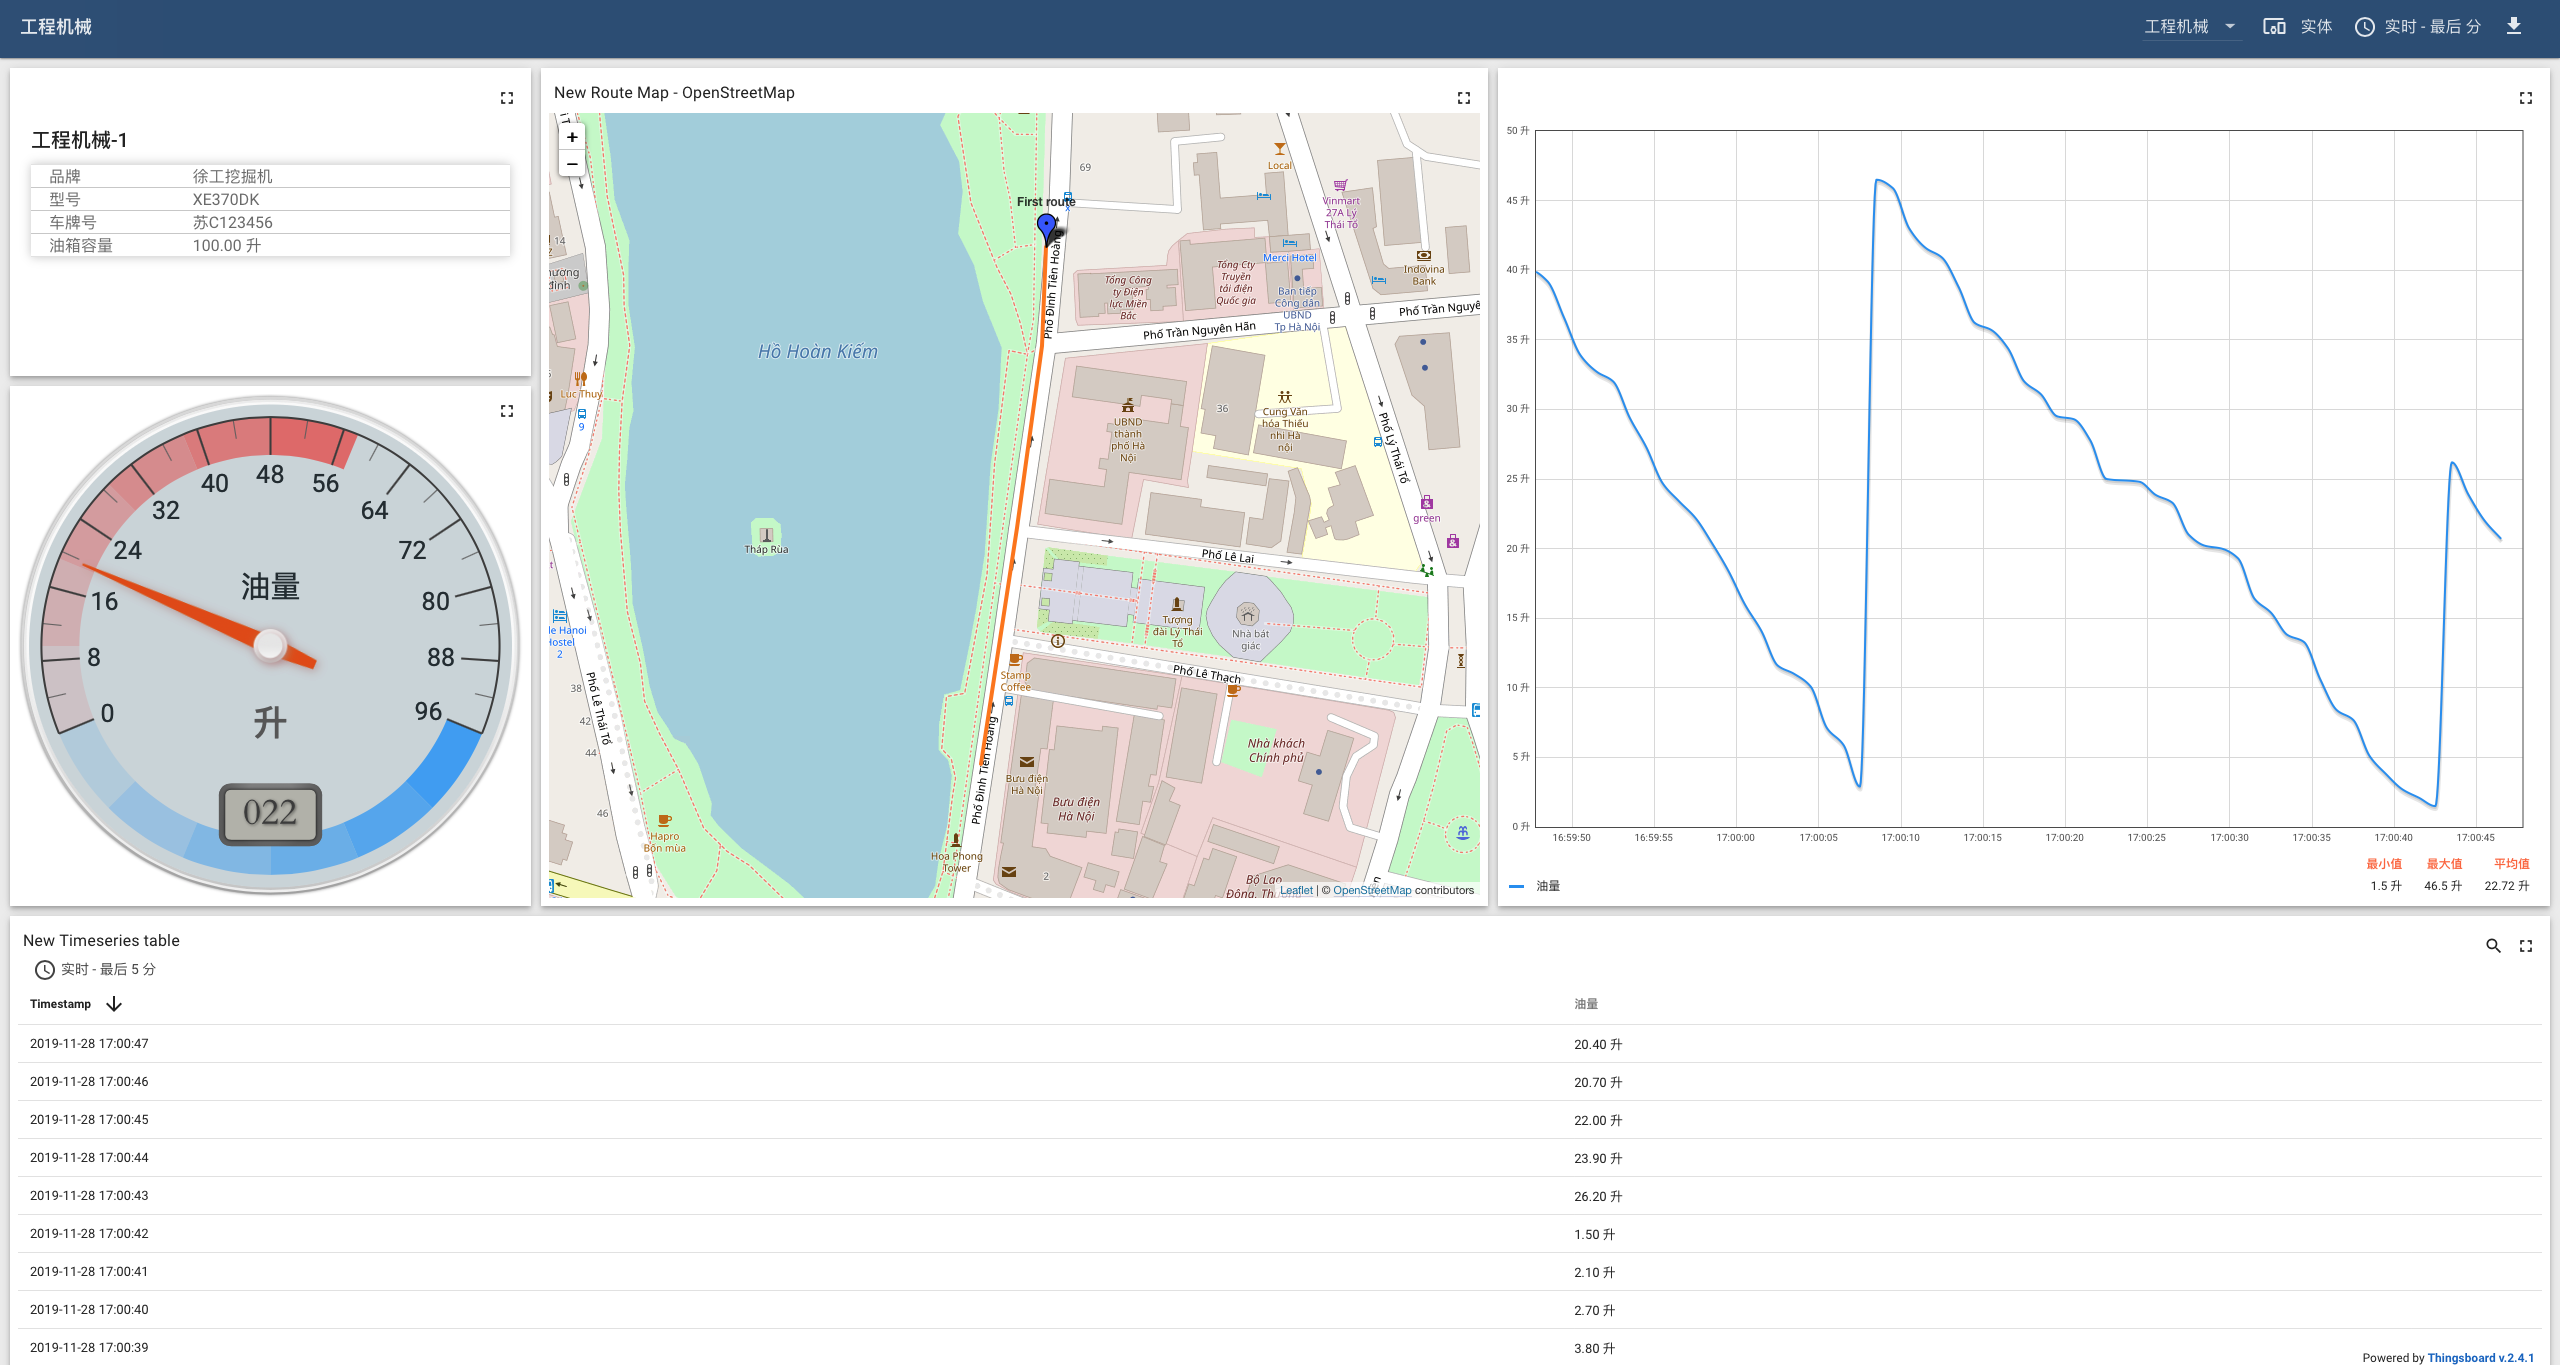Expand the fuel gauge widget to fullscreen
Image resolution: width=2560 pixels, height=1365 pixels.
(x=507, y=411)
